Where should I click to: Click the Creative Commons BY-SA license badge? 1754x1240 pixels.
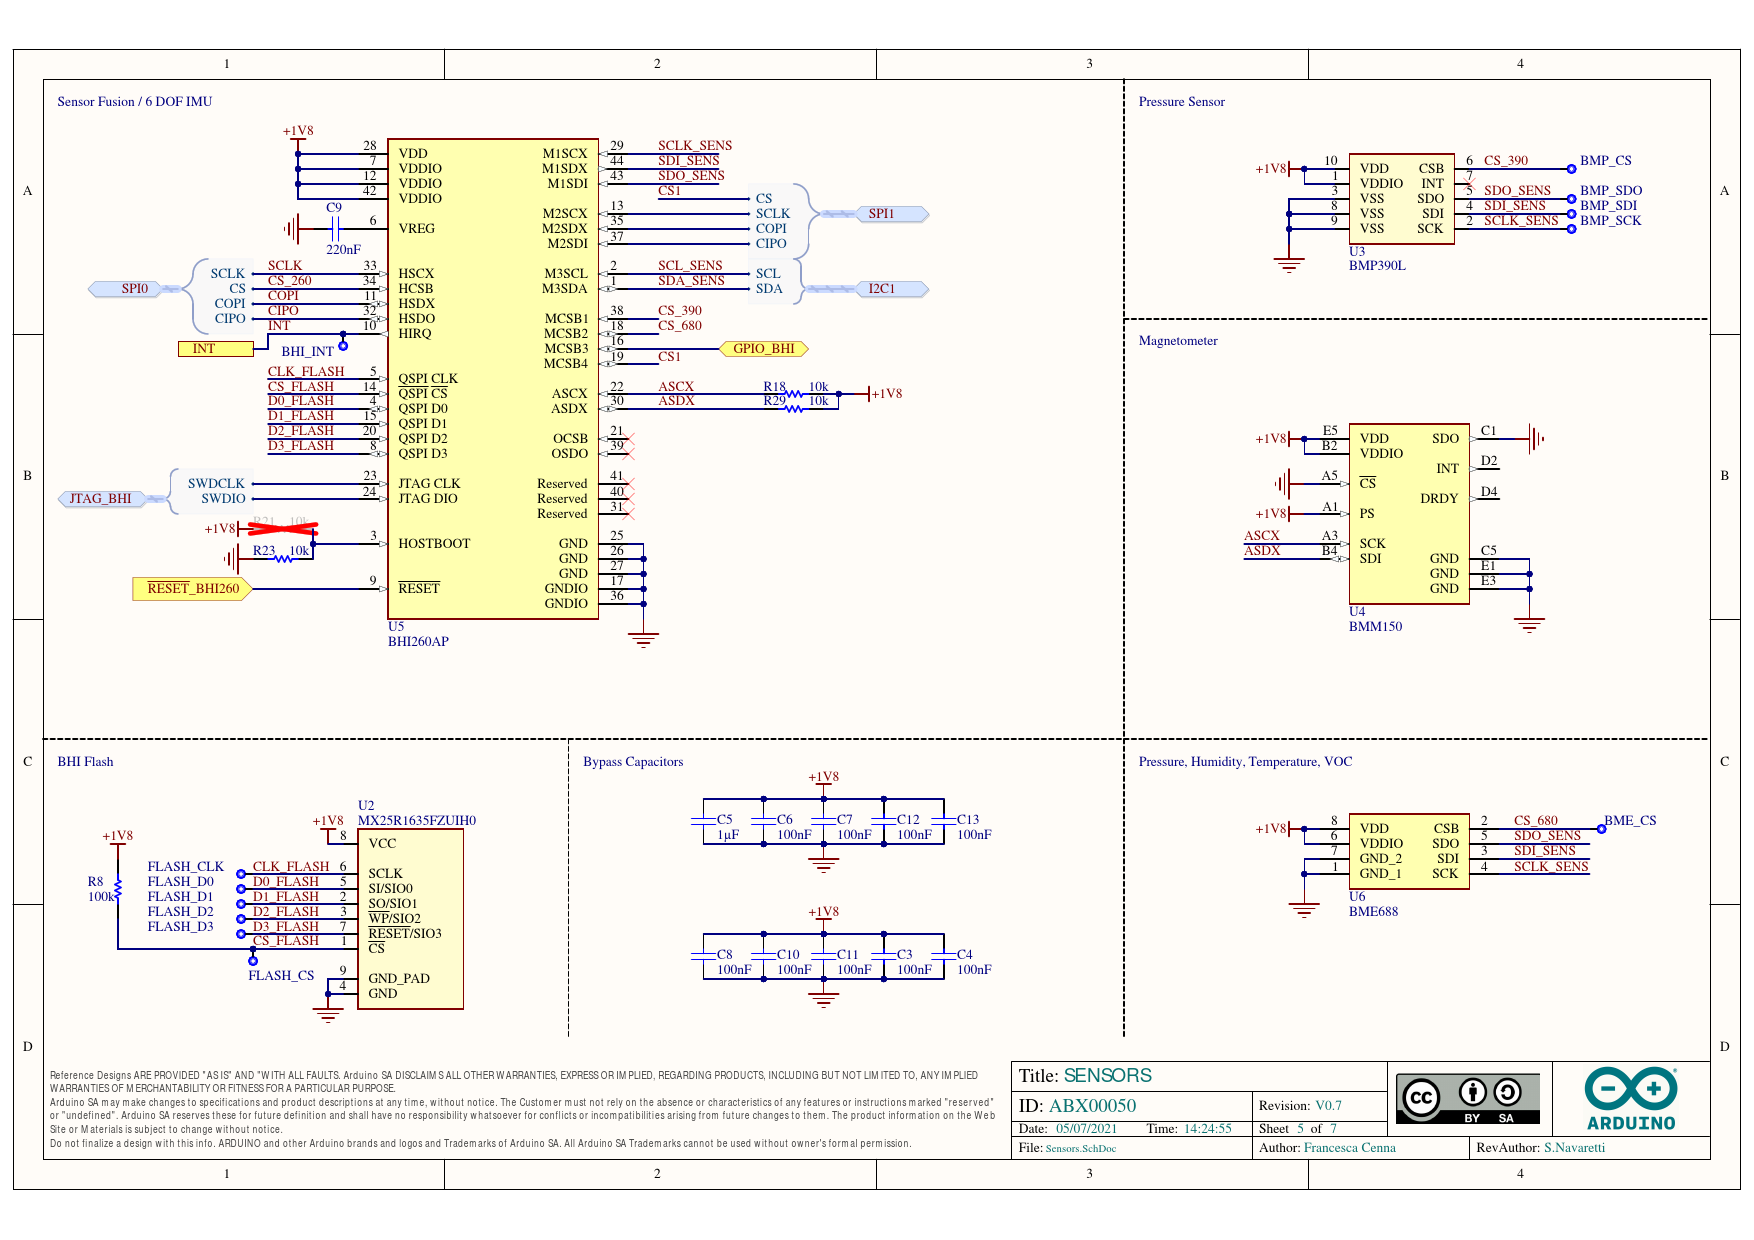coord(1467,1099)
